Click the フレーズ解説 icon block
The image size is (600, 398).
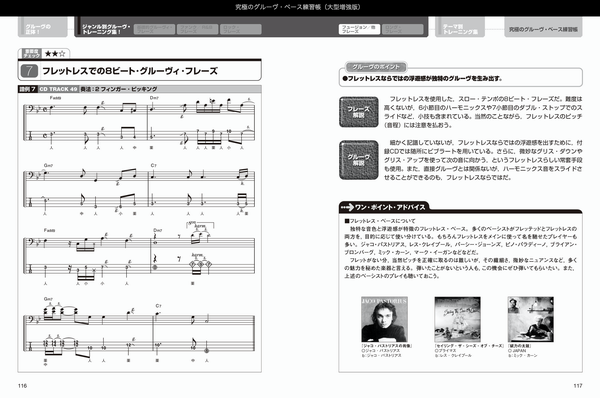click(x=359, y=112)
